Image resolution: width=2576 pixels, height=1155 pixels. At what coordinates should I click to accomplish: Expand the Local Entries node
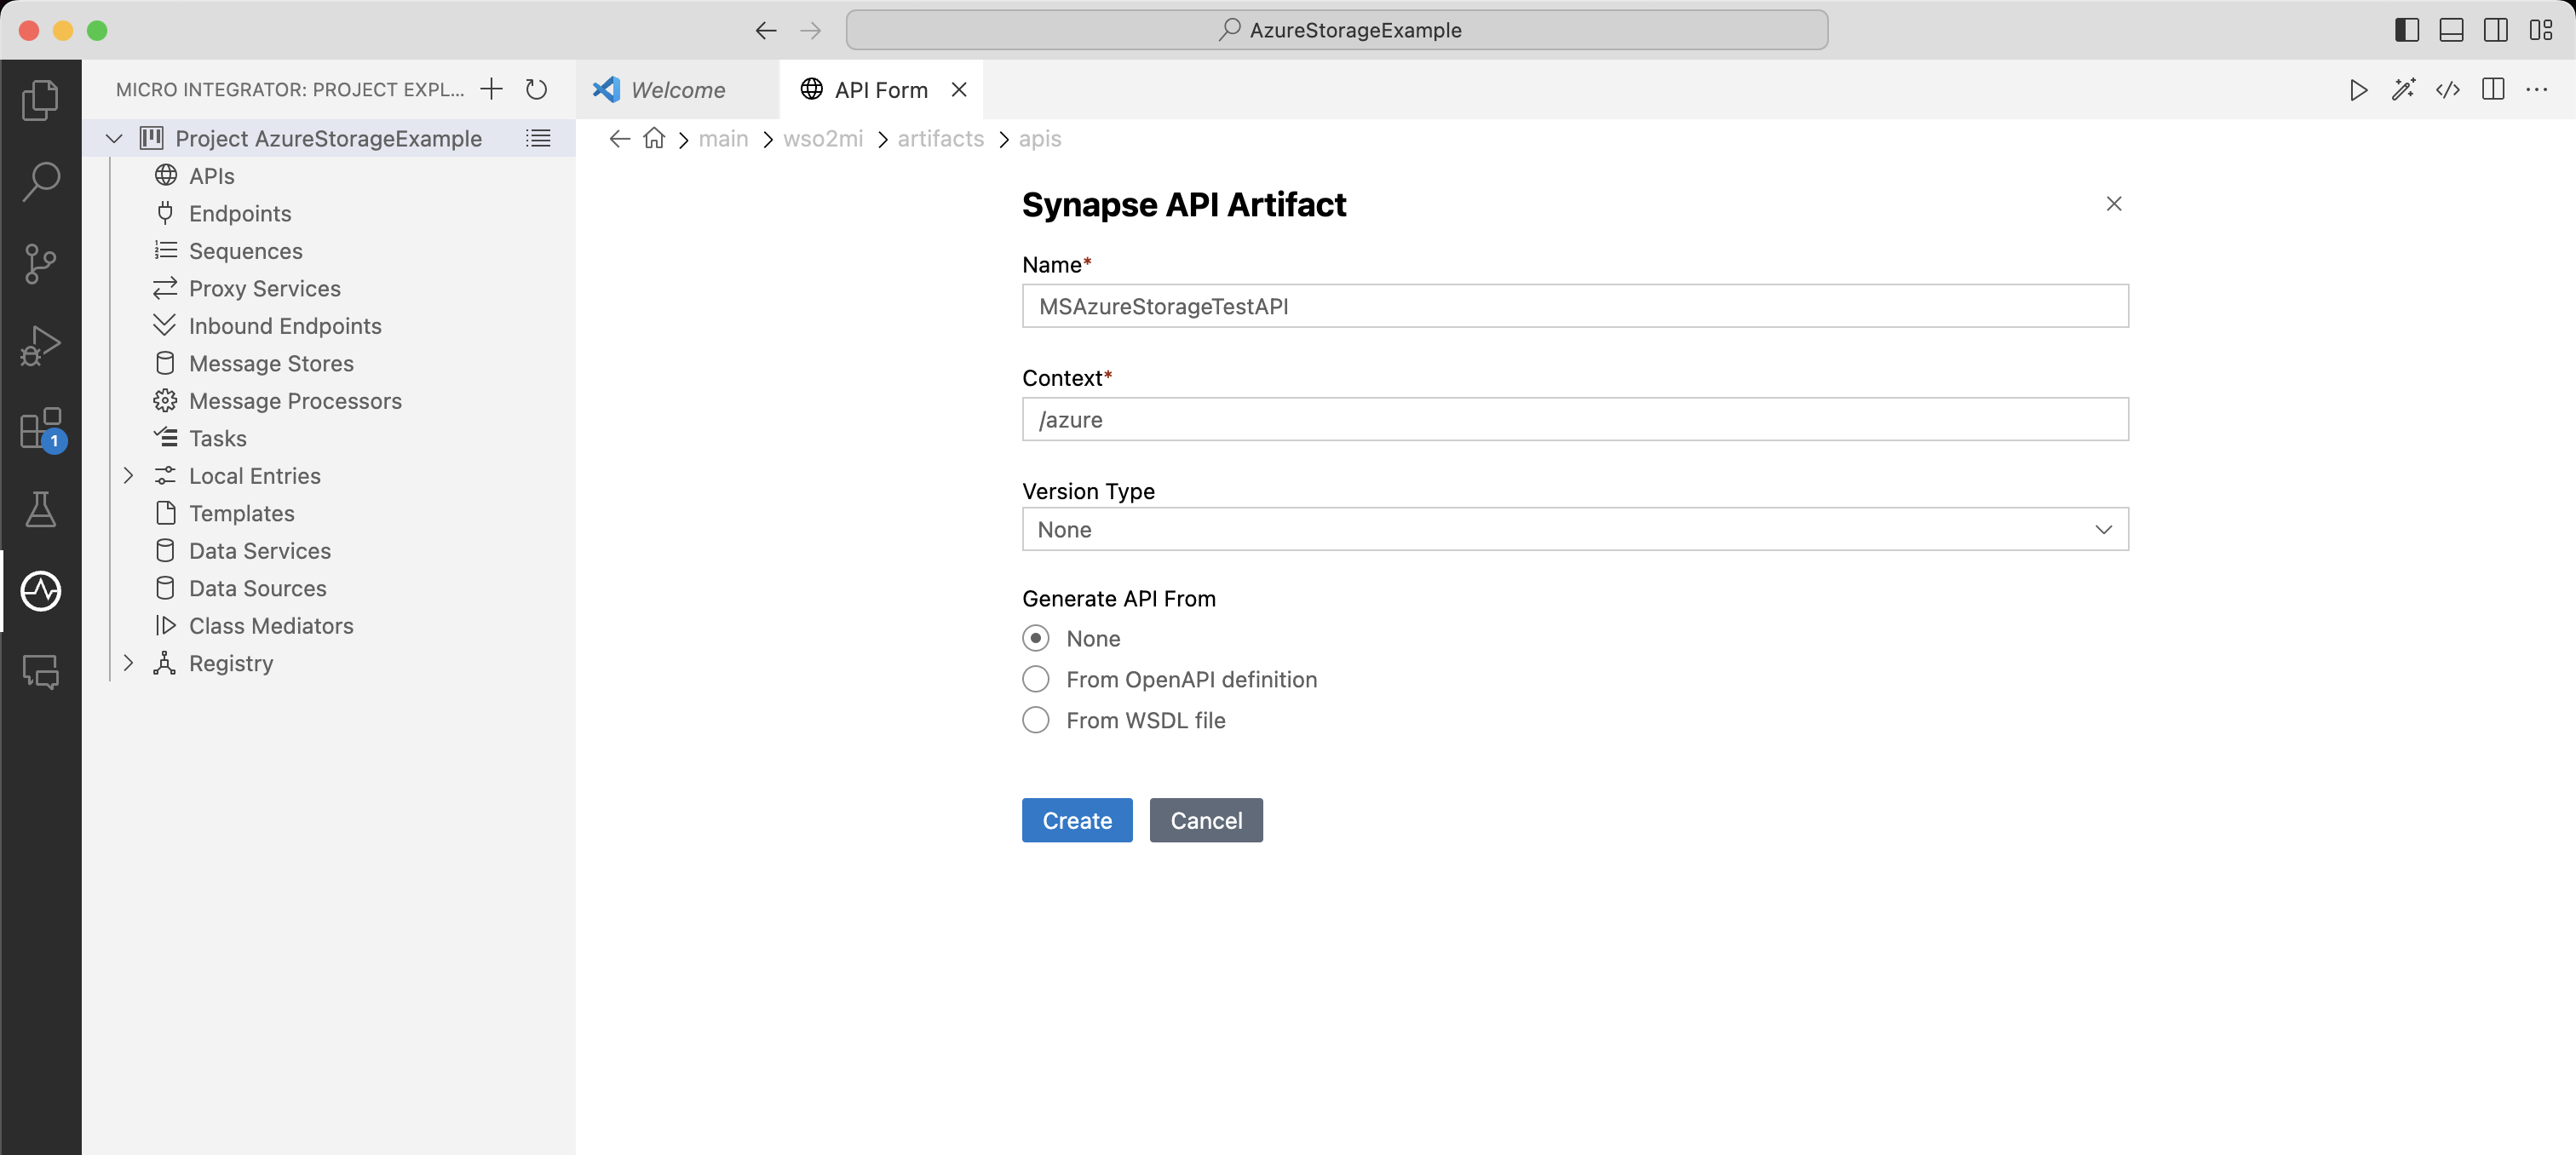click(128, 476)
